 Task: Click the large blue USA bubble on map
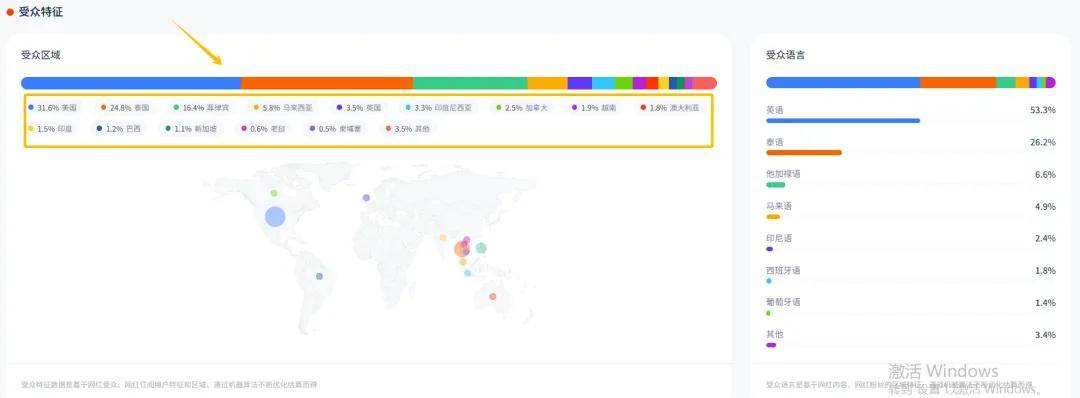pyautogui.click(x=275, y=216)
